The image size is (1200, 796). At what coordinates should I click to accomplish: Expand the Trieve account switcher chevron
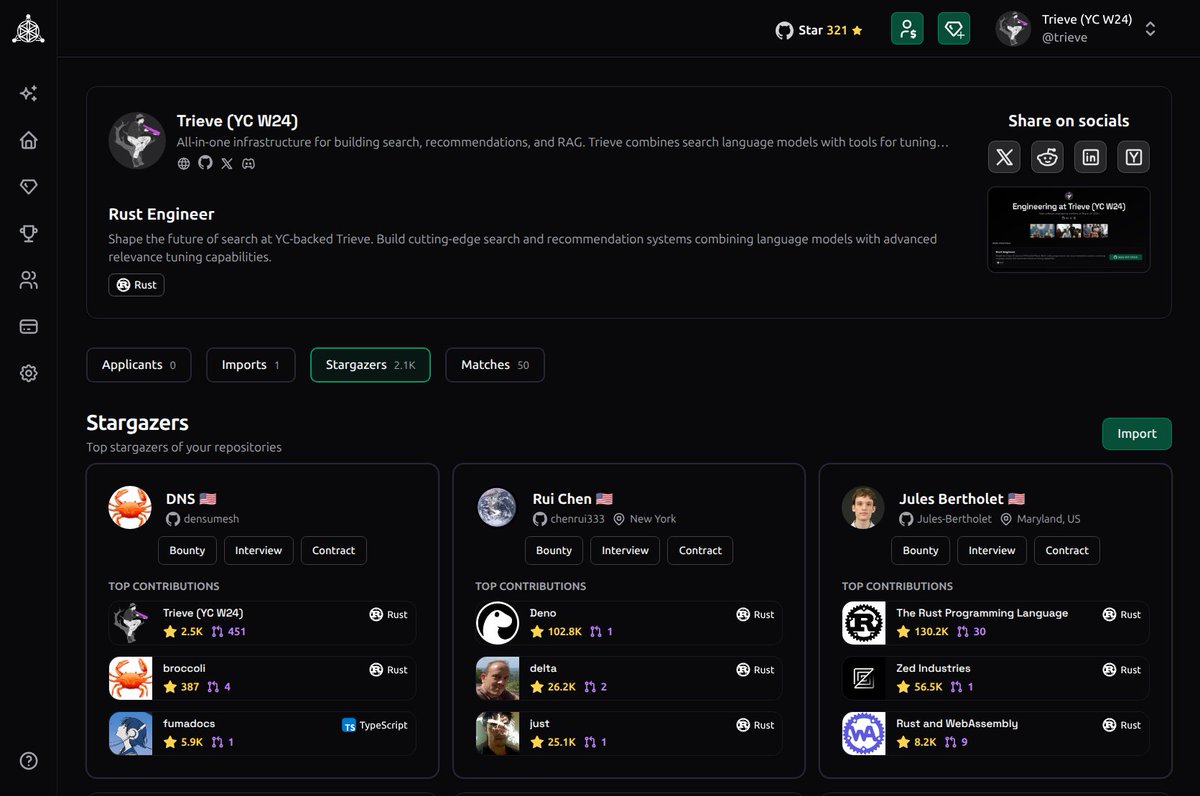(x=1150, y=29)
